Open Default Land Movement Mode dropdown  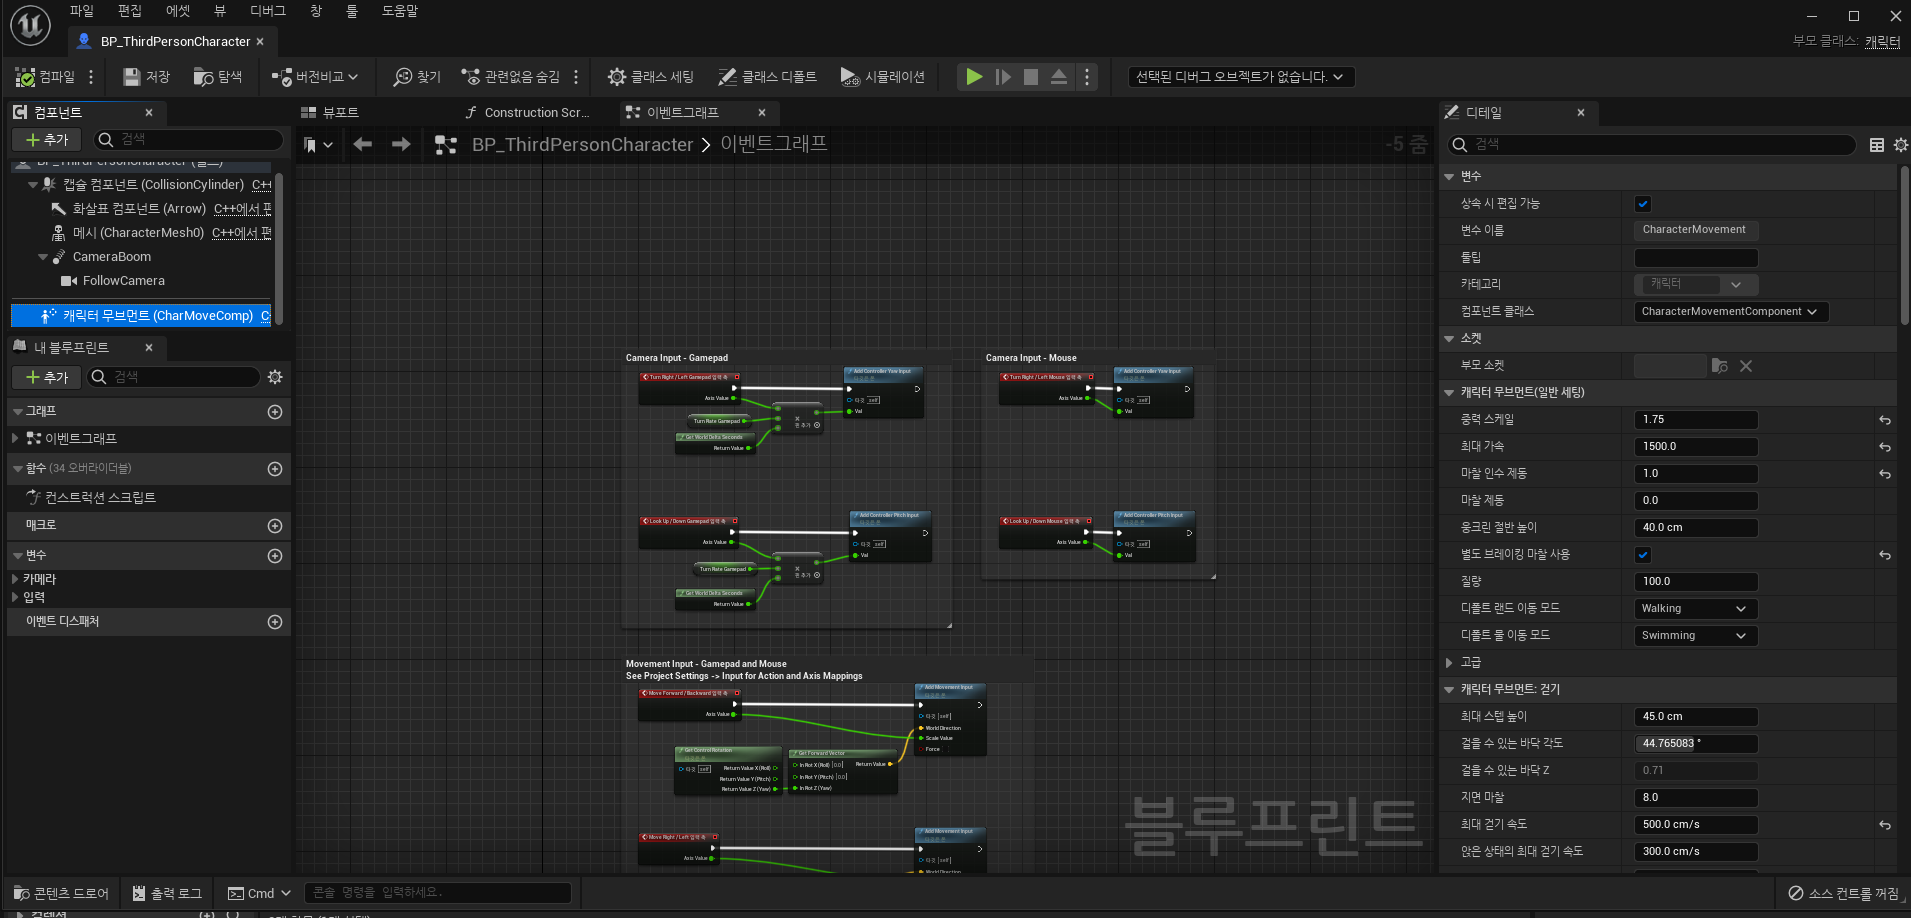[1696, 609]
